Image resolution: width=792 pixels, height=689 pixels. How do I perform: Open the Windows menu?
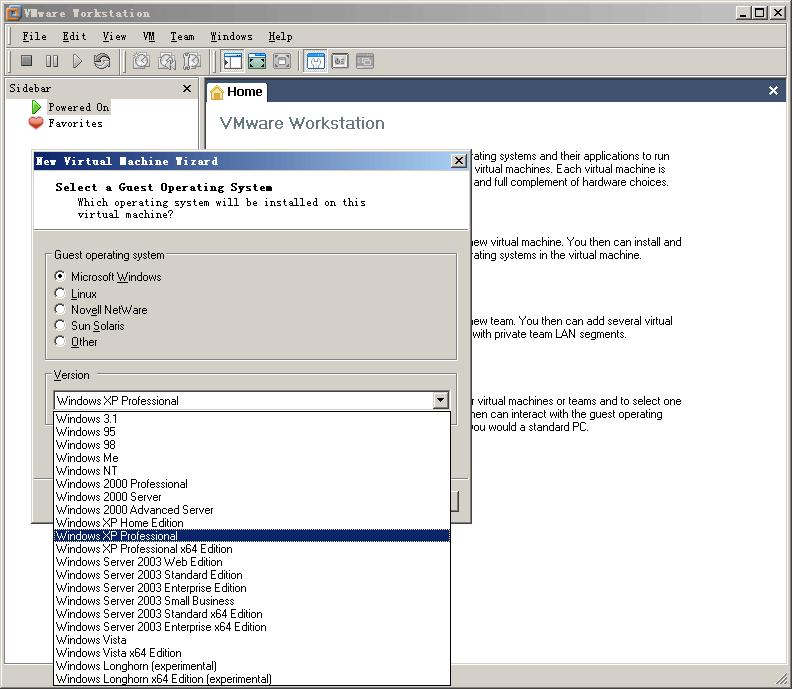coord(231,36)
